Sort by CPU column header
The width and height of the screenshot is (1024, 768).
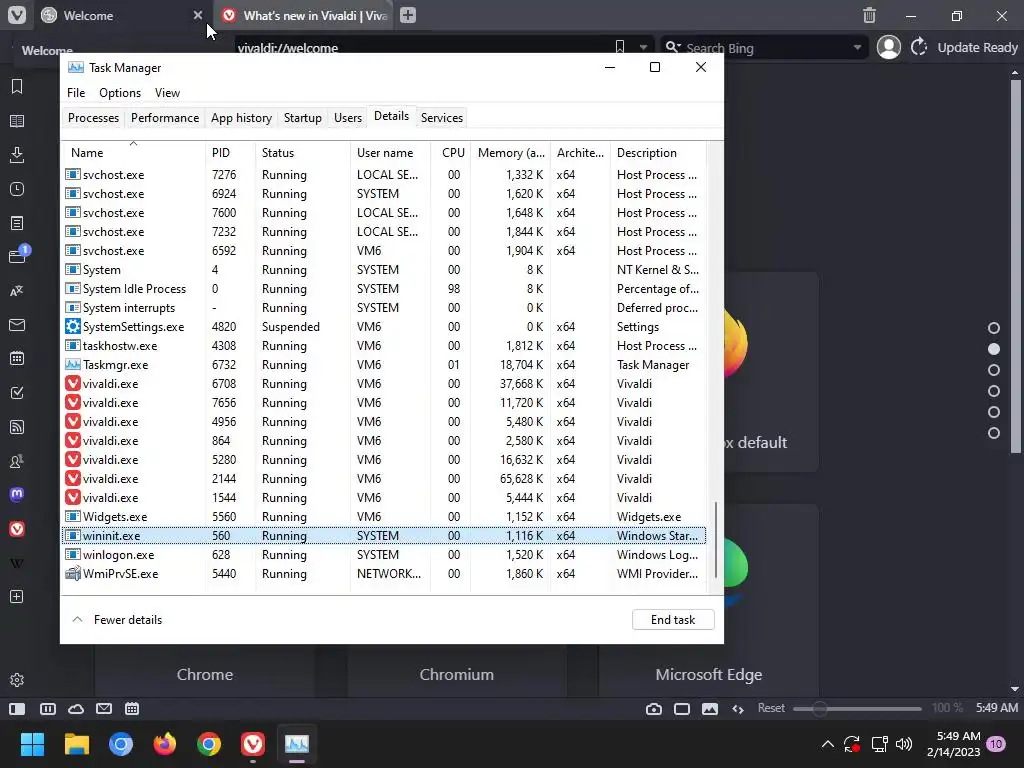tap(451, 153)
